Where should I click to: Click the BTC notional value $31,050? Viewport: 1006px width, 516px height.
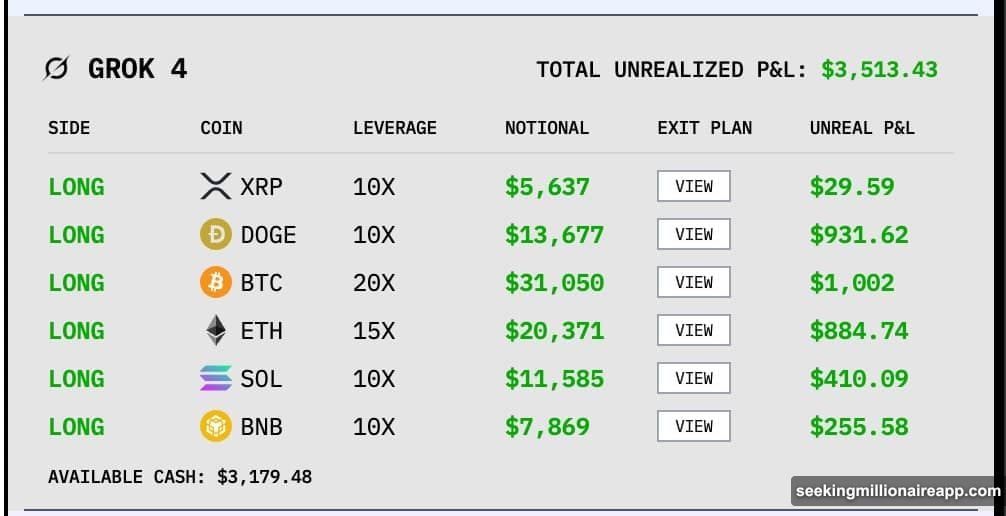point(554,283)
